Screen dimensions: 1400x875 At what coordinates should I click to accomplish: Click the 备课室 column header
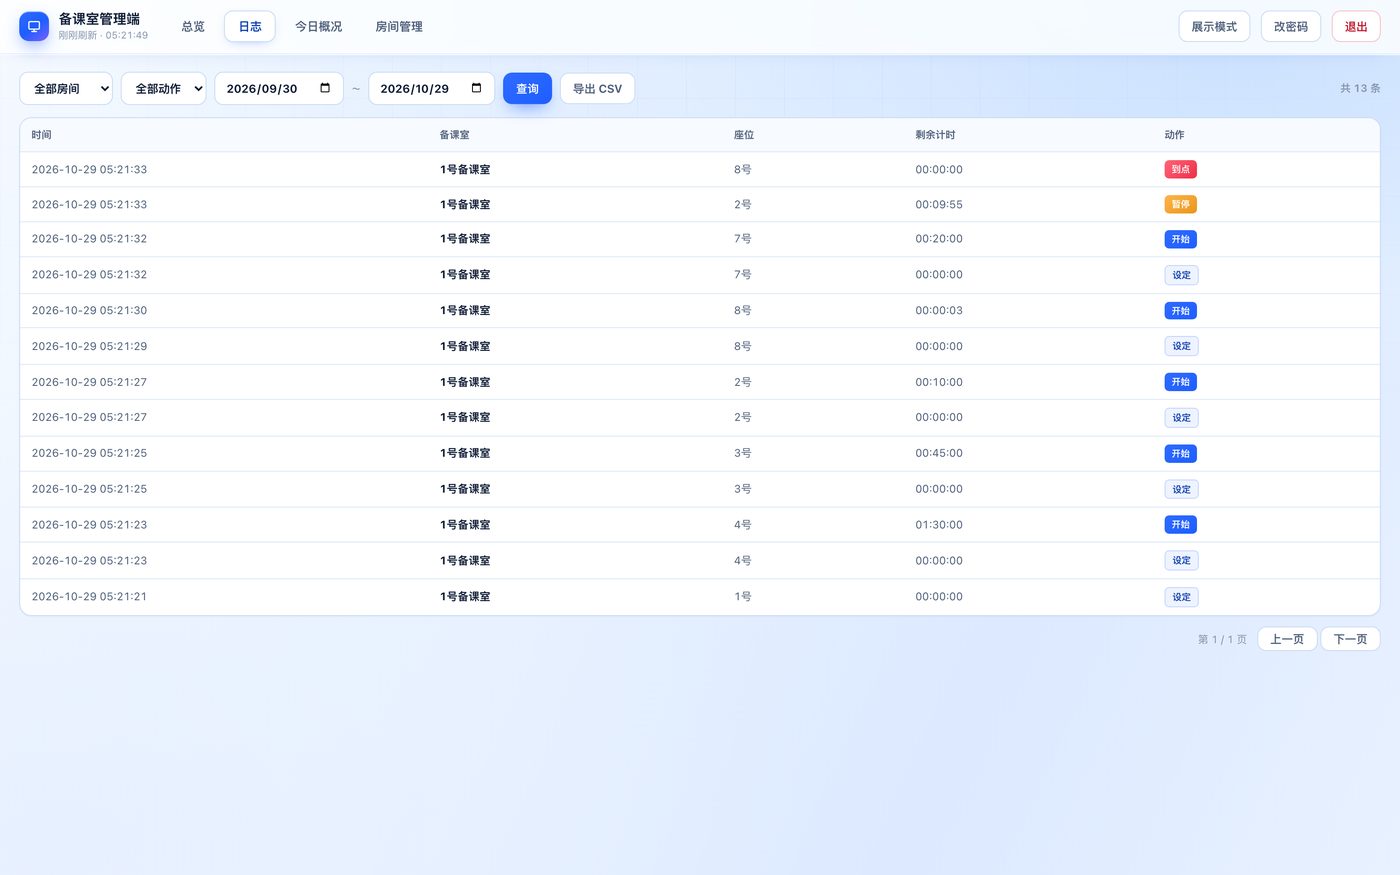(x=454, y=135)
